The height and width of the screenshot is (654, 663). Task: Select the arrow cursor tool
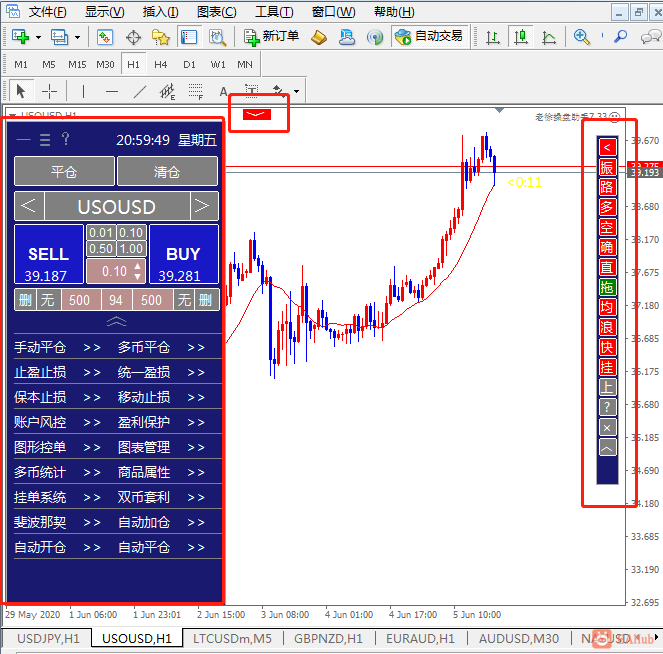pos(20,91)
